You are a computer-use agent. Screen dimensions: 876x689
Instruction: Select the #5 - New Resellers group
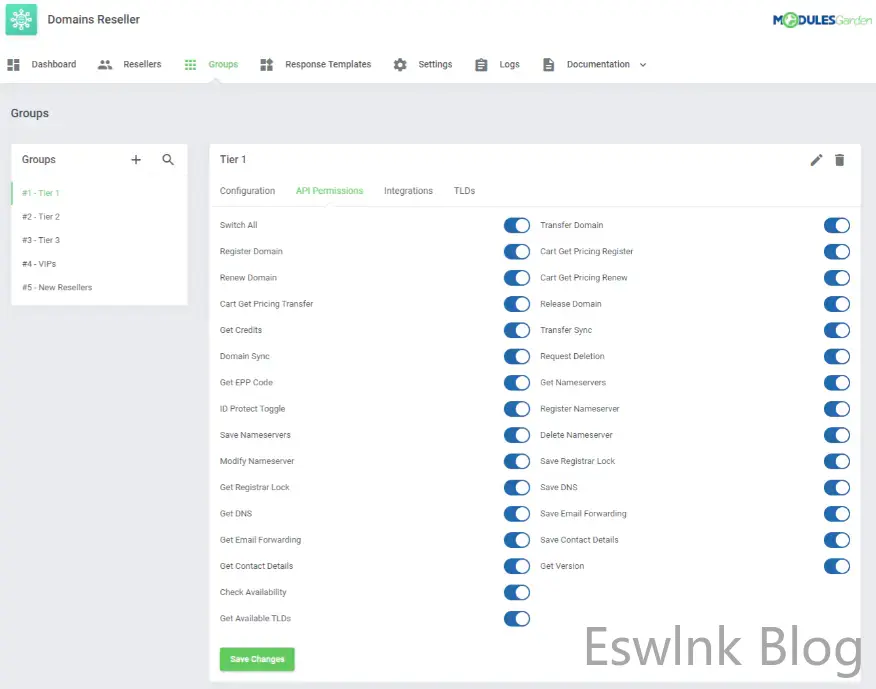click(x=57, y=288)
